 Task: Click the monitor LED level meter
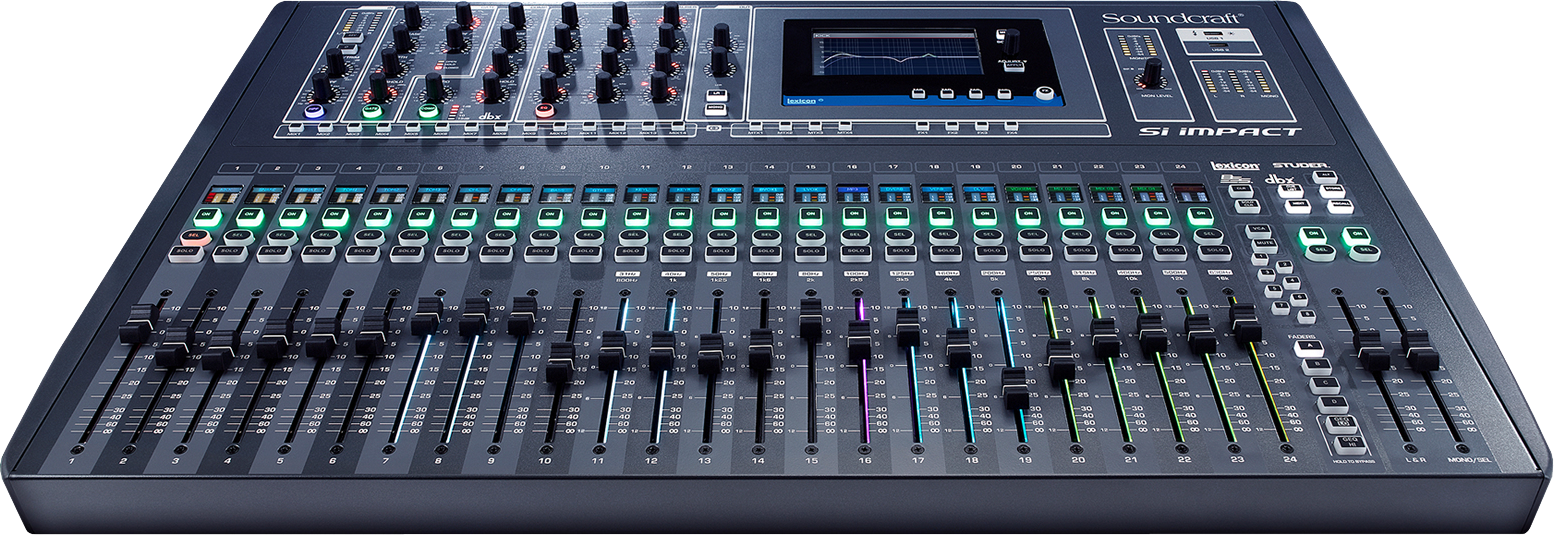[x=1140, y=46]
